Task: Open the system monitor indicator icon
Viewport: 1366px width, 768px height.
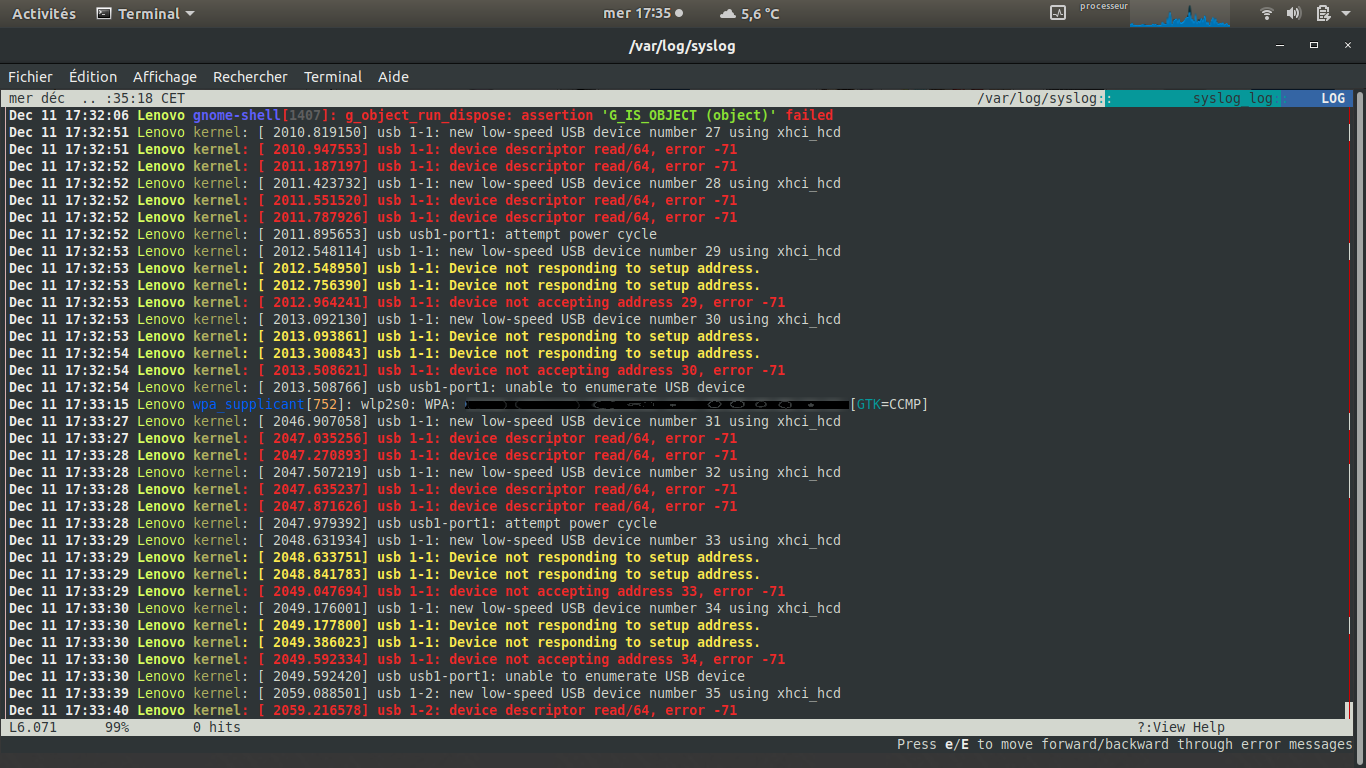Action: (x=1058, y=13)
